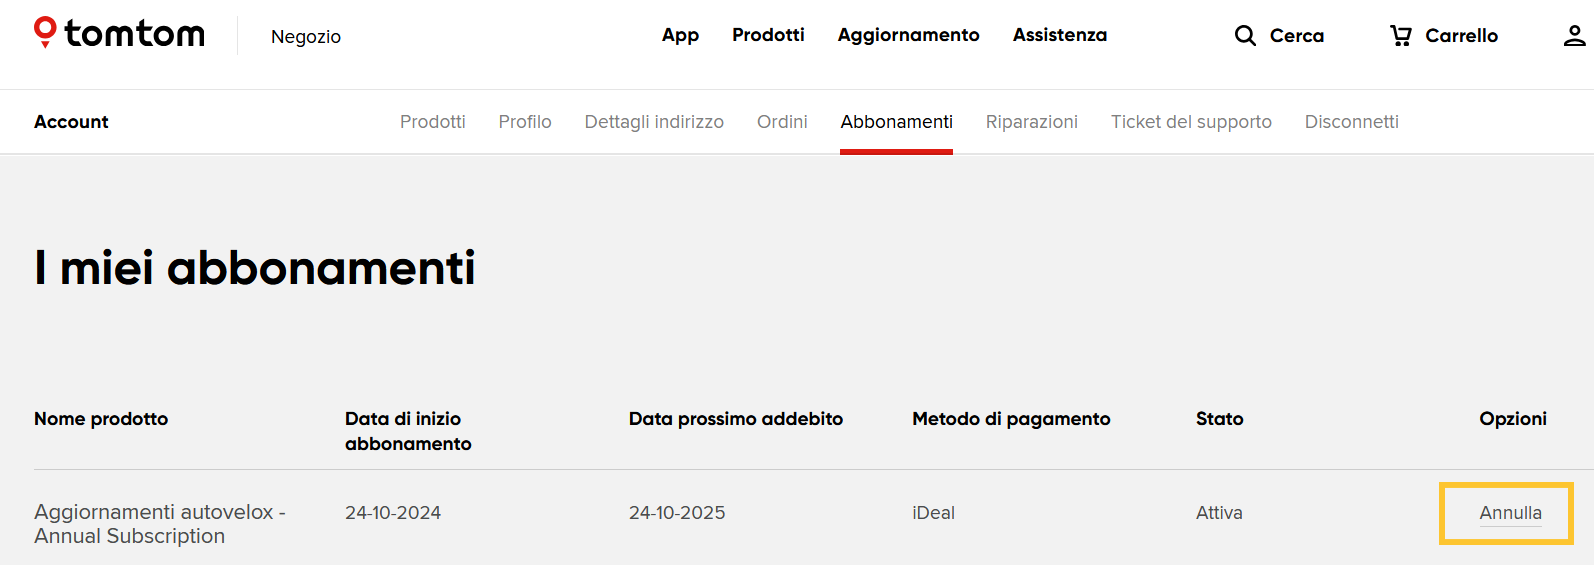Click Annulla to cancel subscription
The width and height of the screenshot is (1594, 565).
point(1510,513)
